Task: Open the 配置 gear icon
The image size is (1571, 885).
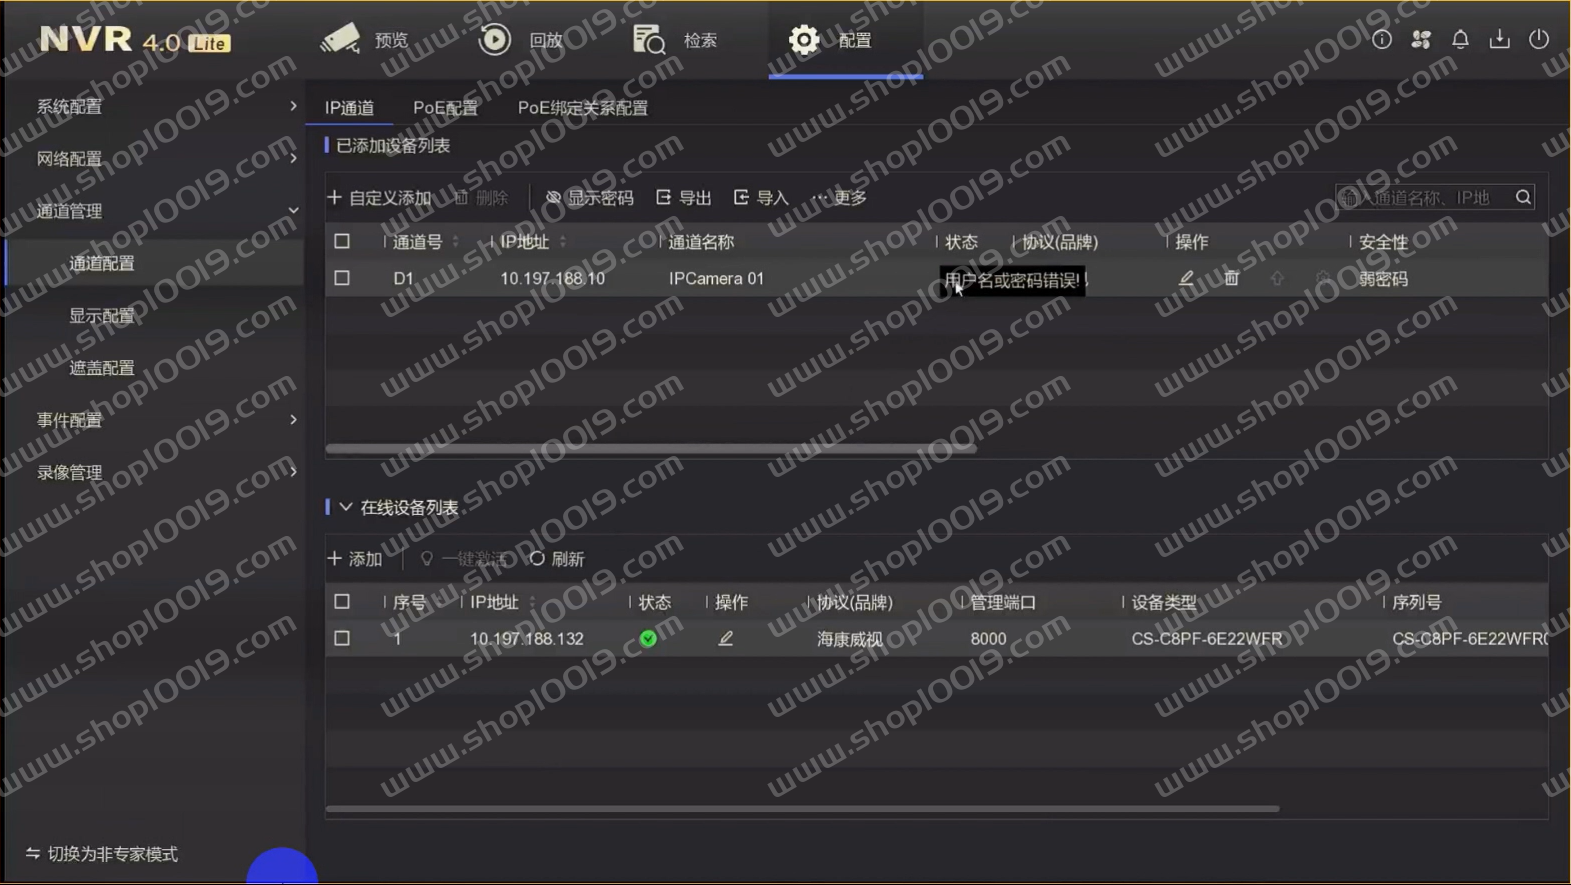Action: tap(804, 39)
